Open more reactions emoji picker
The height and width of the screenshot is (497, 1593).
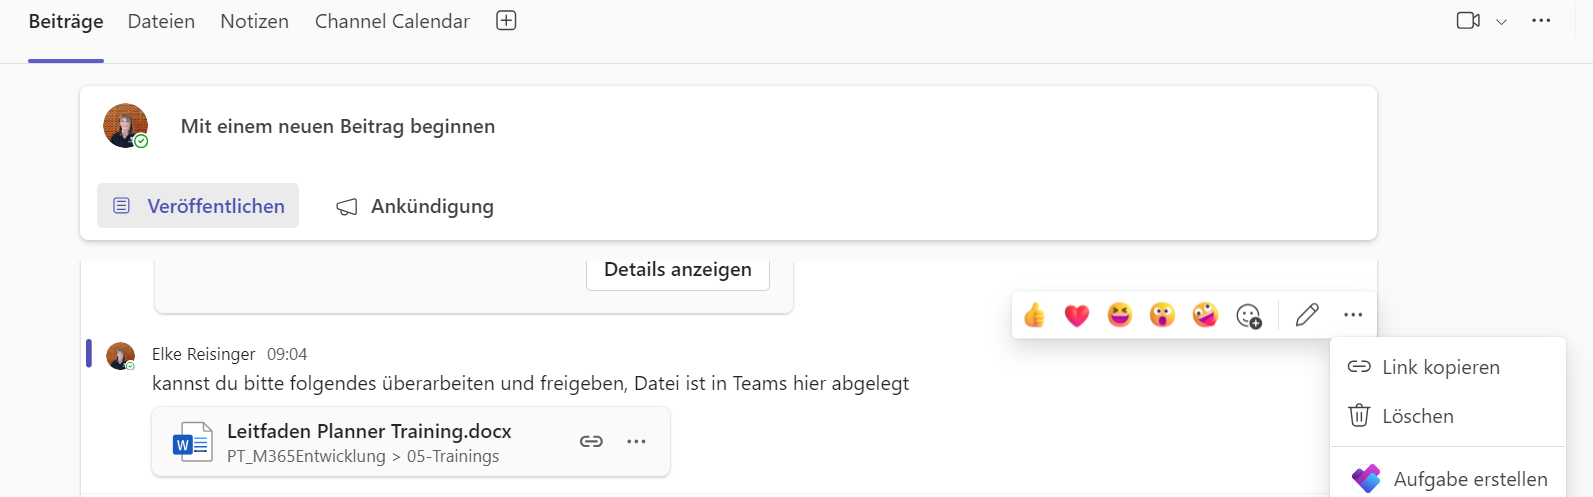coord(1249,316)
